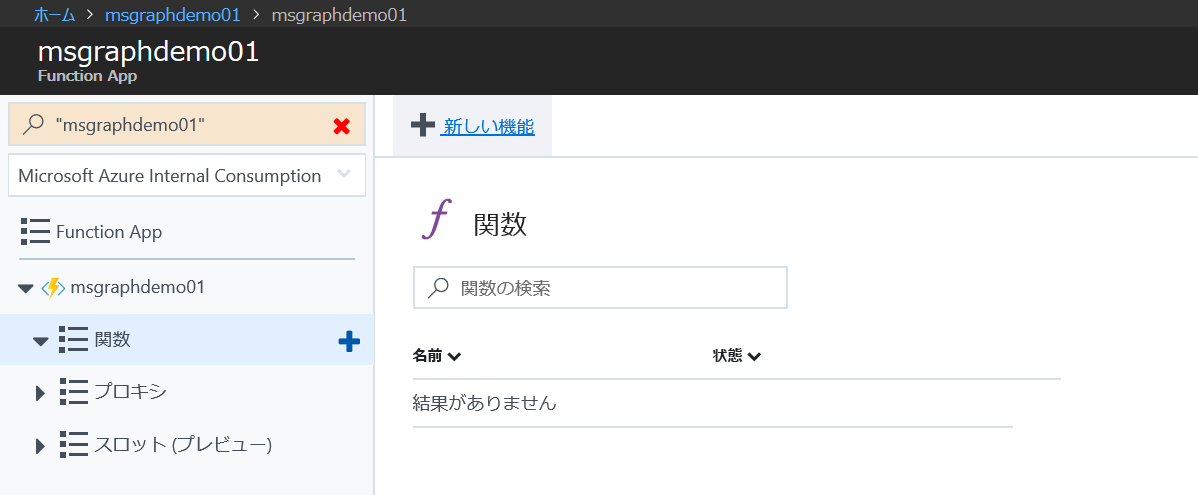Collapse the 関数 tree node arrow
The image size is (1198, 495).
click(x=41, y=341)
